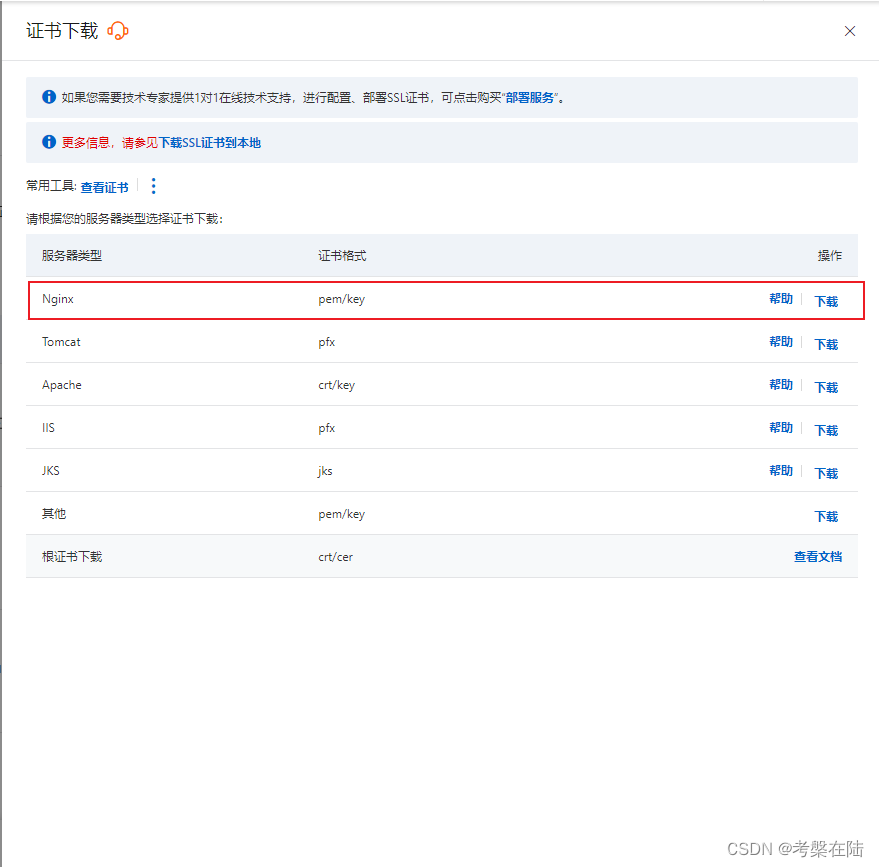Download the 其他 pem/key certificate
The width and height of the screenshot is (879, 867).
826,516
